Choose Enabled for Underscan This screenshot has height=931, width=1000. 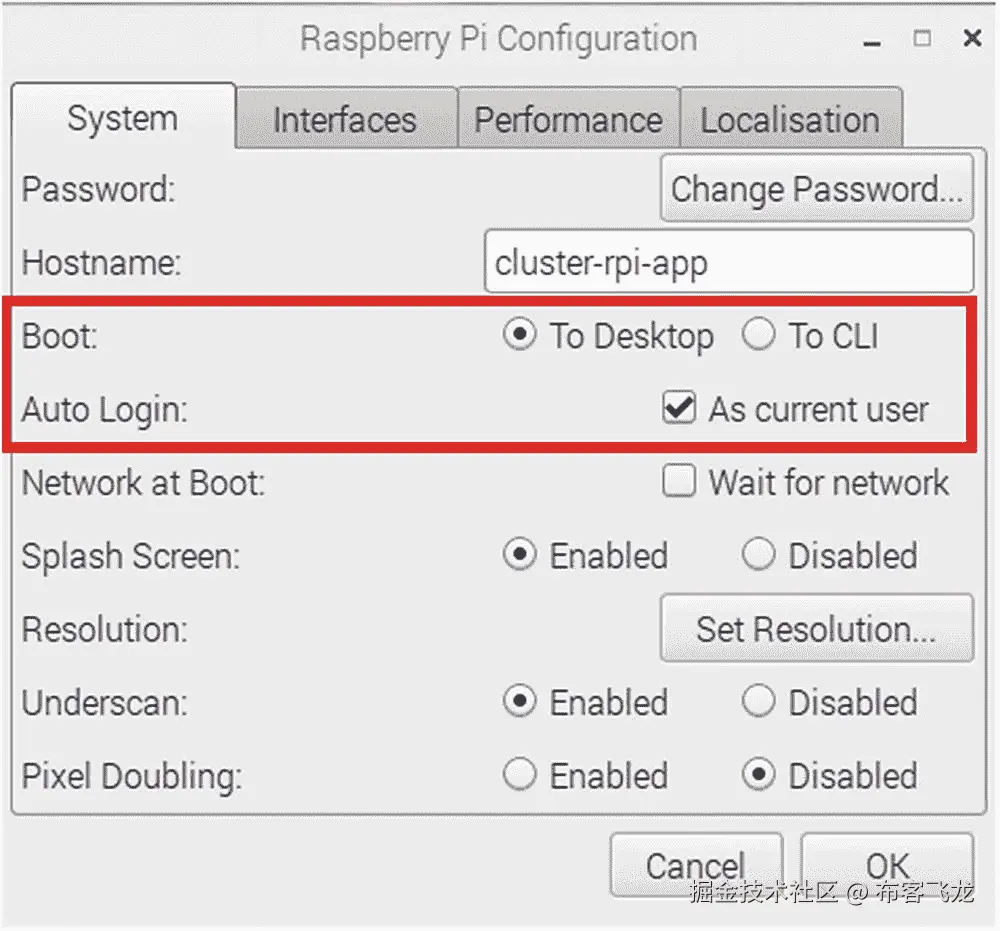519,702
